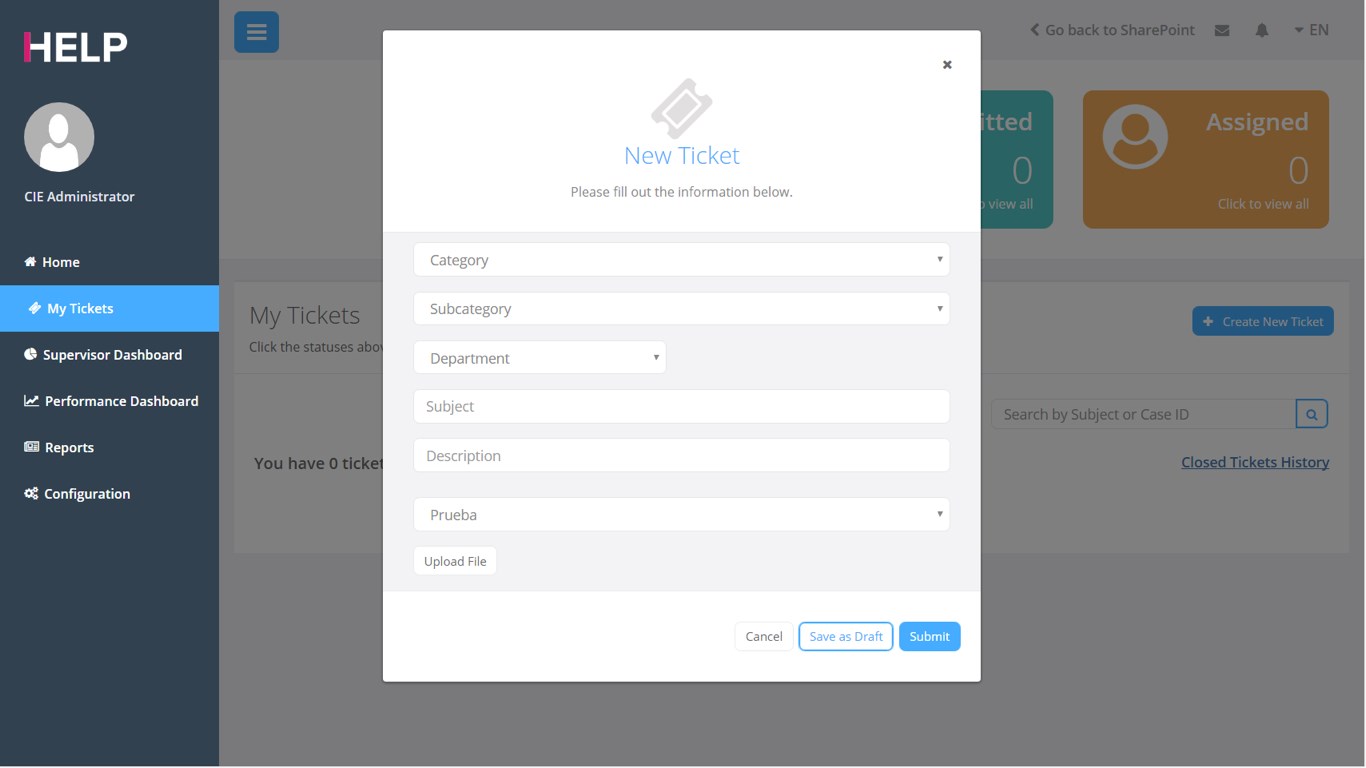Viewport: 1366px width, 768px height.
Task: Submit the new ticket
Action: click(929, 637)
